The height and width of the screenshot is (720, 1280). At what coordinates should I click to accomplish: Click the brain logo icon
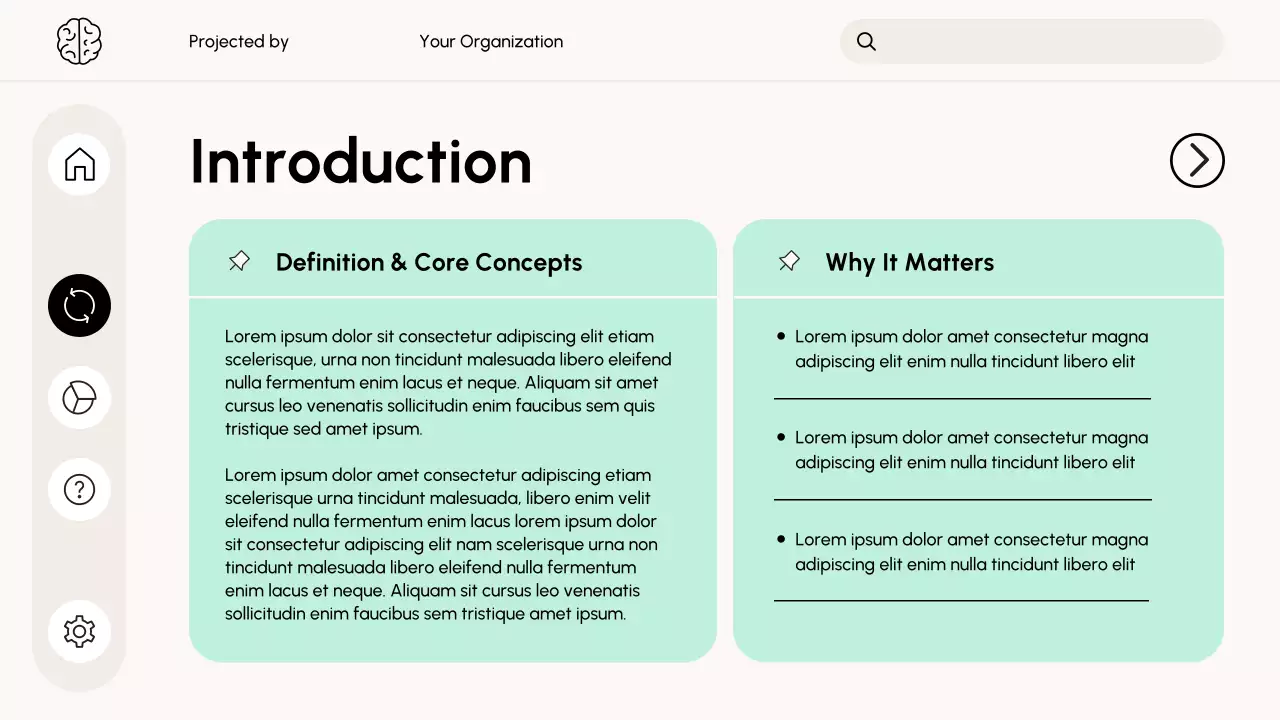click(79, 42)
